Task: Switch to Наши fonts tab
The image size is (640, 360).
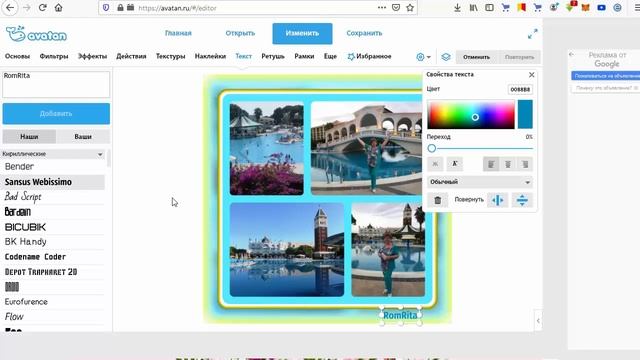Action: click(x=29, y=137)
